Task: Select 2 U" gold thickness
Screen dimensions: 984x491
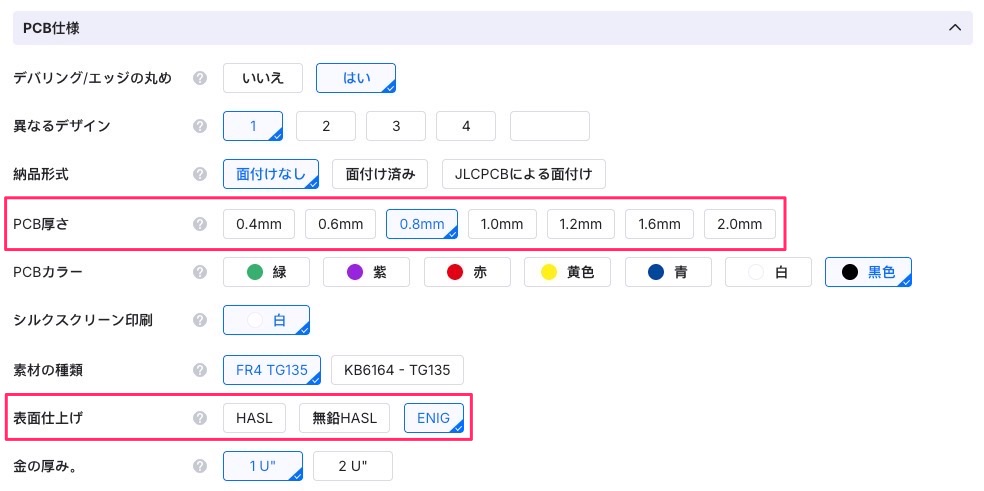Action: pos(353,466)
